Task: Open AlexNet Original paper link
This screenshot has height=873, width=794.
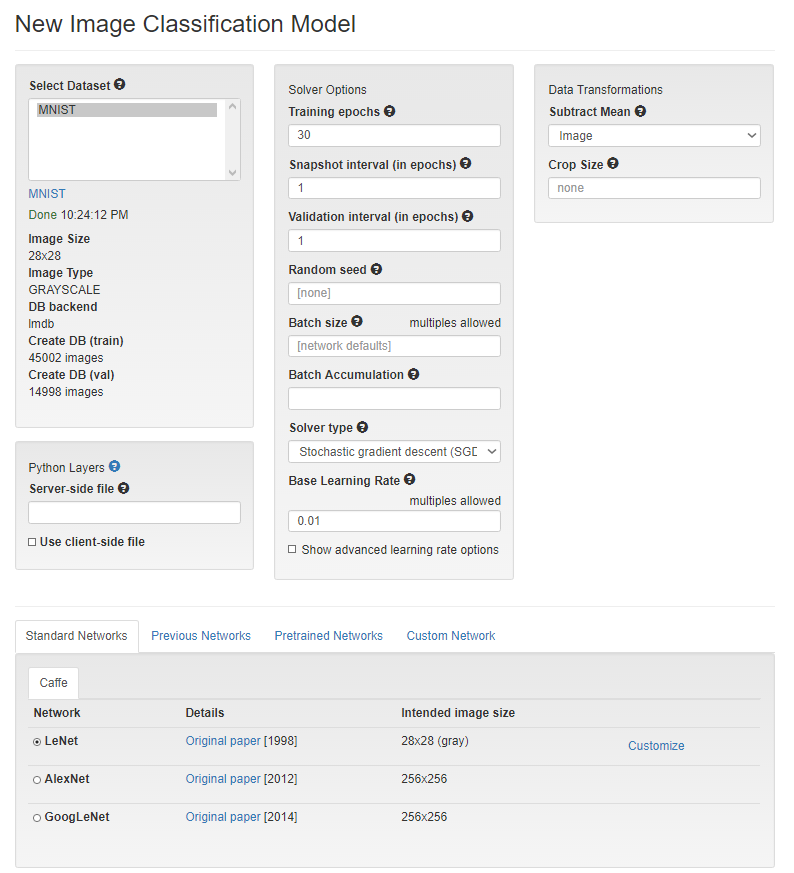Action: [x=223, y=779]
